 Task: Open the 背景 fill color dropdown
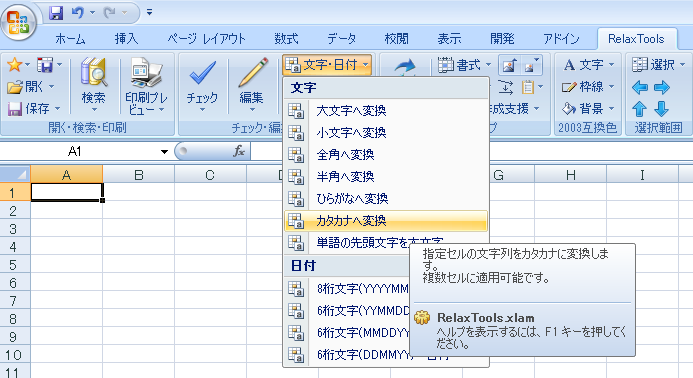click(588, 108)
